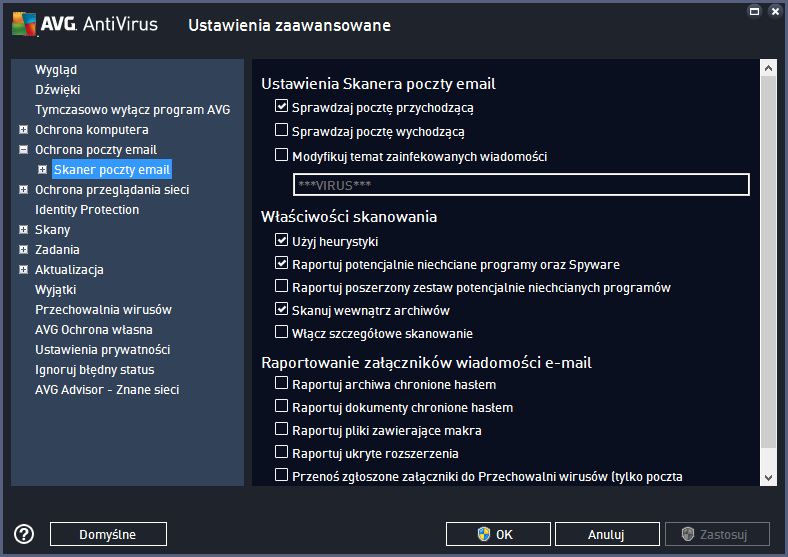Enable Raportuj pliki zawierające makra
Screen dimensions: 788x557
tap(281, 429)
